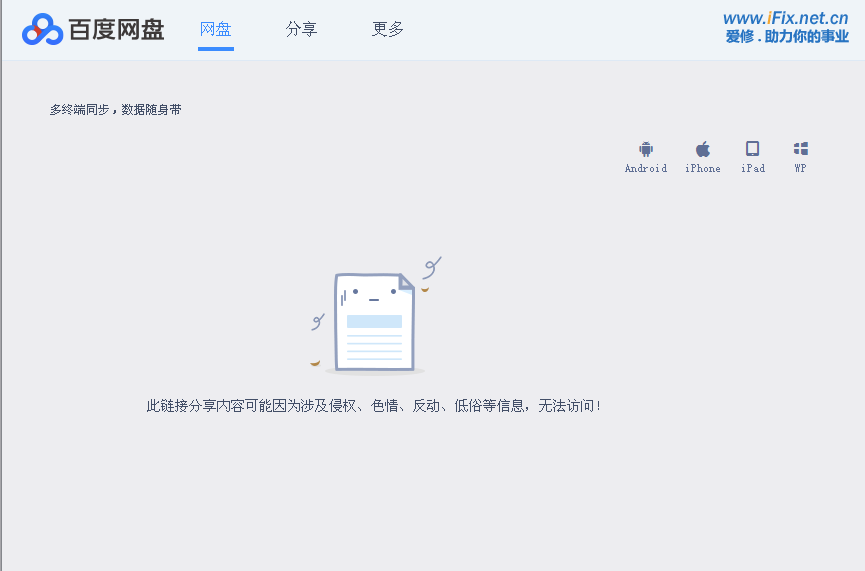Click the sad document face illustration
Screen dimensions: 865x571
click(374, 322)
